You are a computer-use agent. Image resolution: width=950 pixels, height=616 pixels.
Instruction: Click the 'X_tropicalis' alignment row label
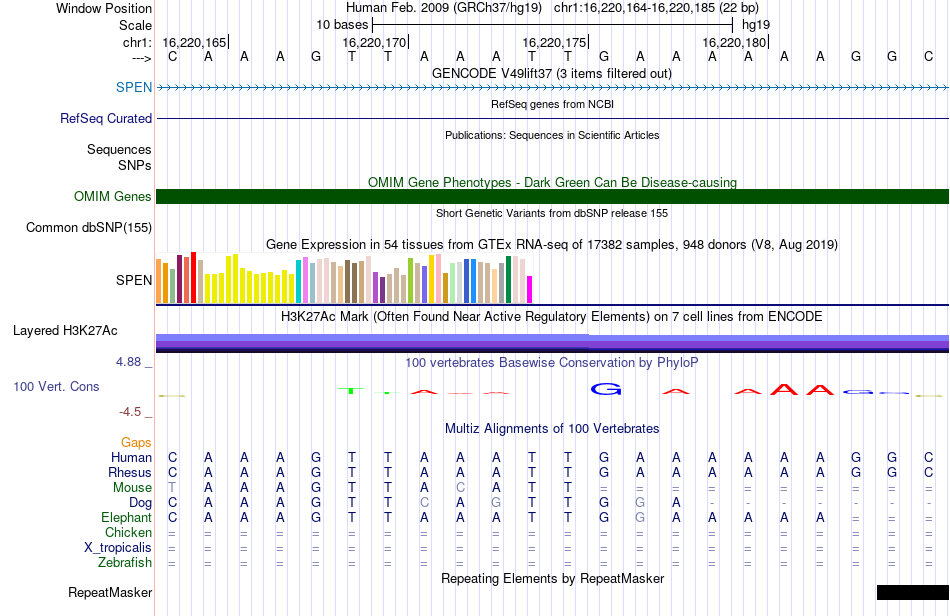click(118, 548)
